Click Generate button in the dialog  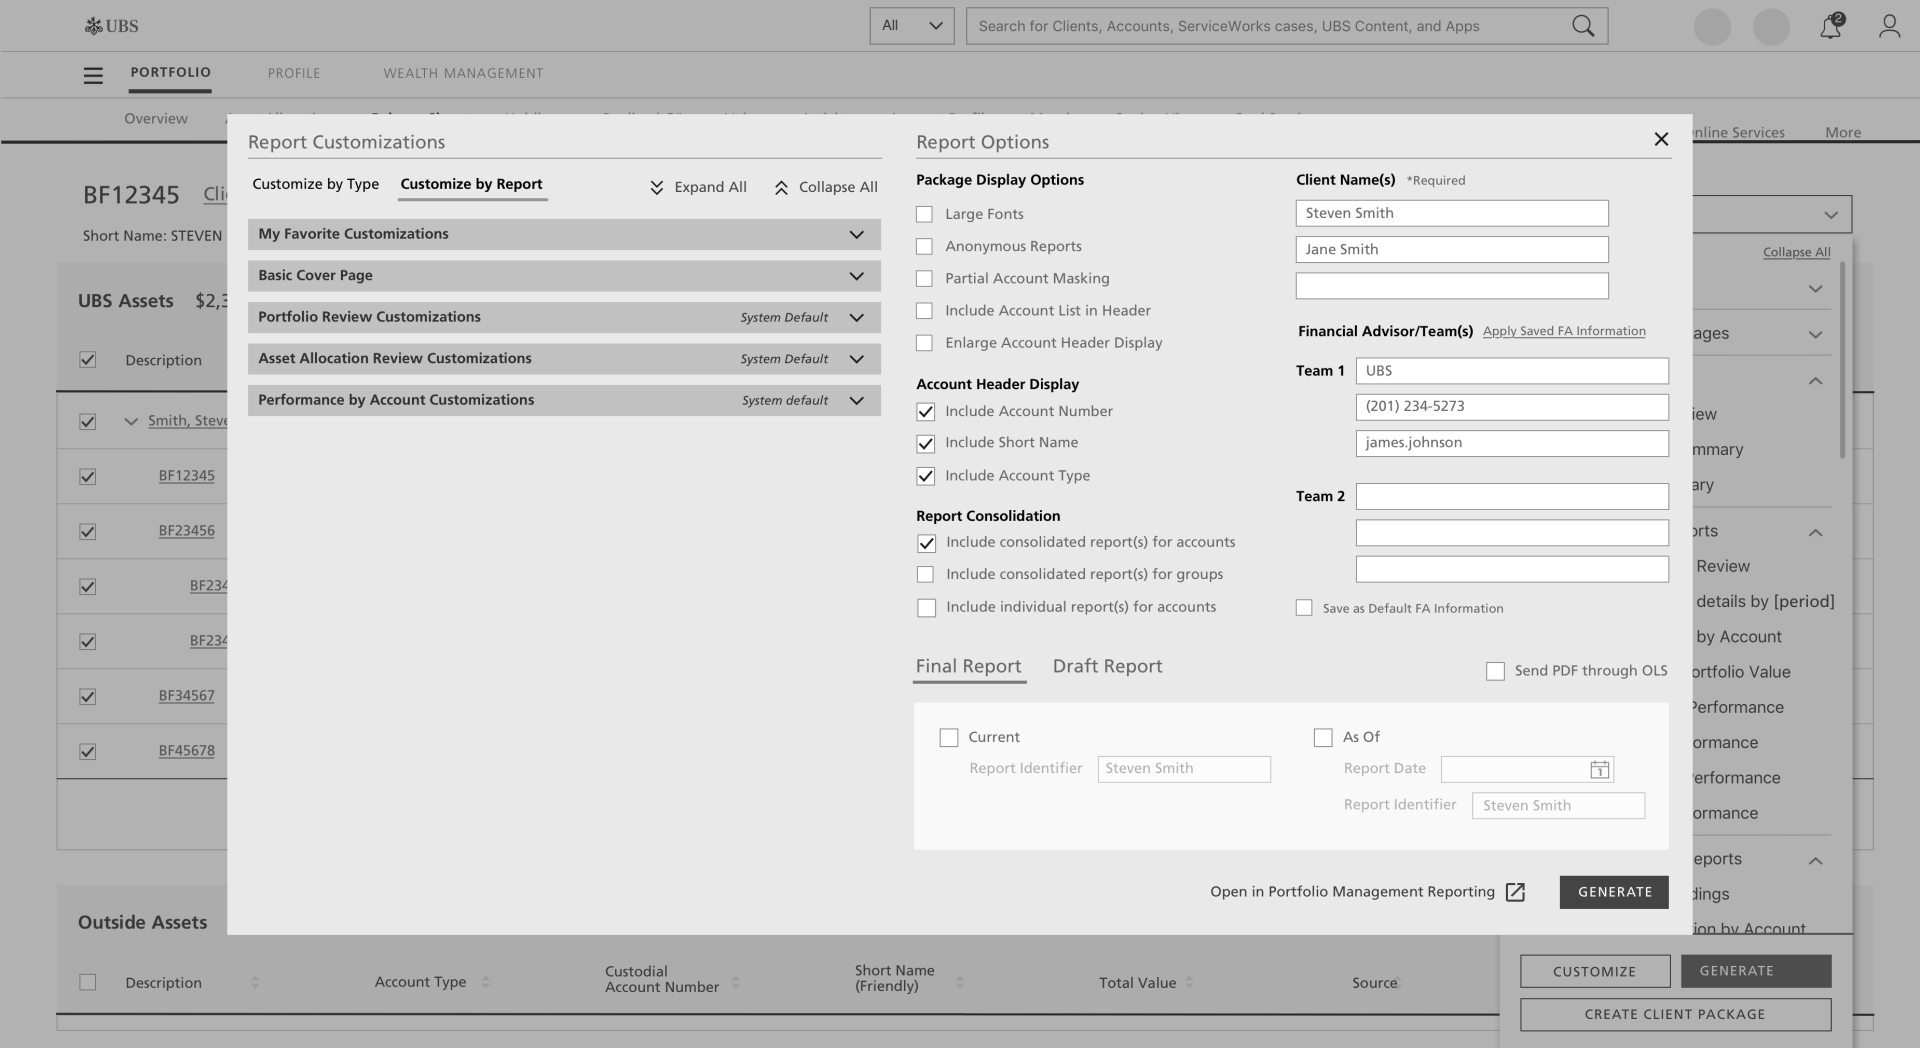pyautogui.click(x=1614, y=892)
